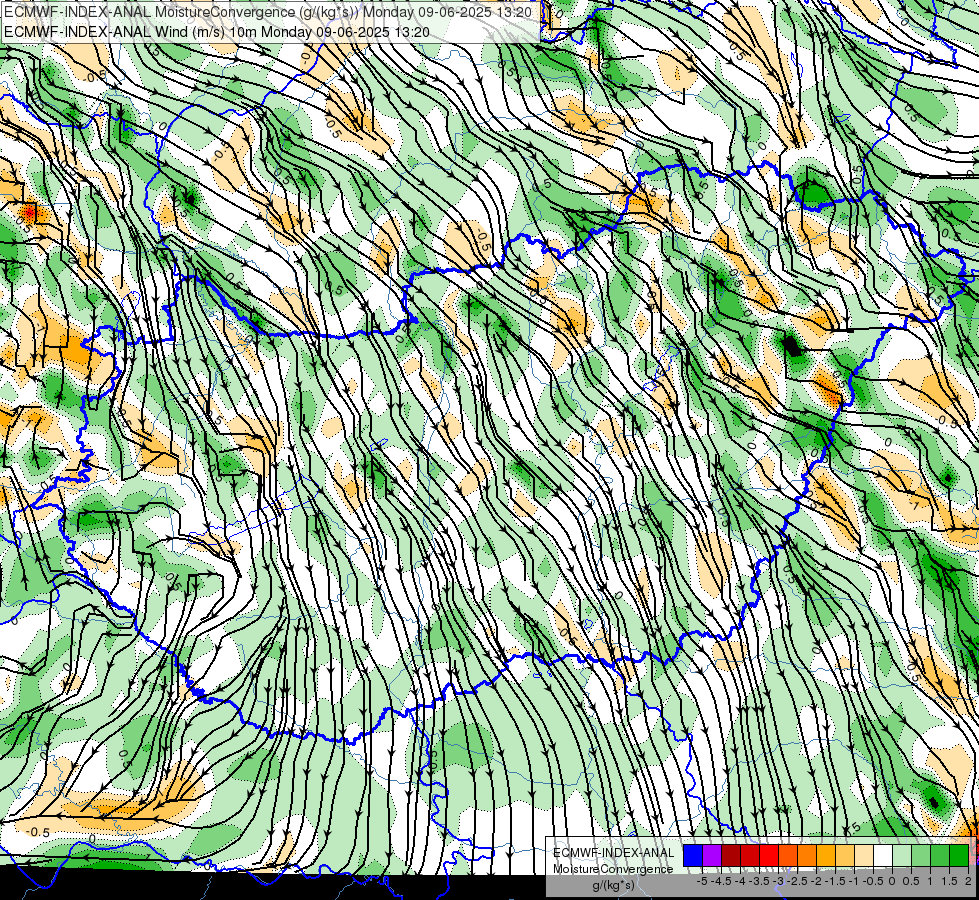This screenshot has height=900, width=979.
Task: Pick the swatch between -4 and -3.5
Action: click(x=750, y=856)
